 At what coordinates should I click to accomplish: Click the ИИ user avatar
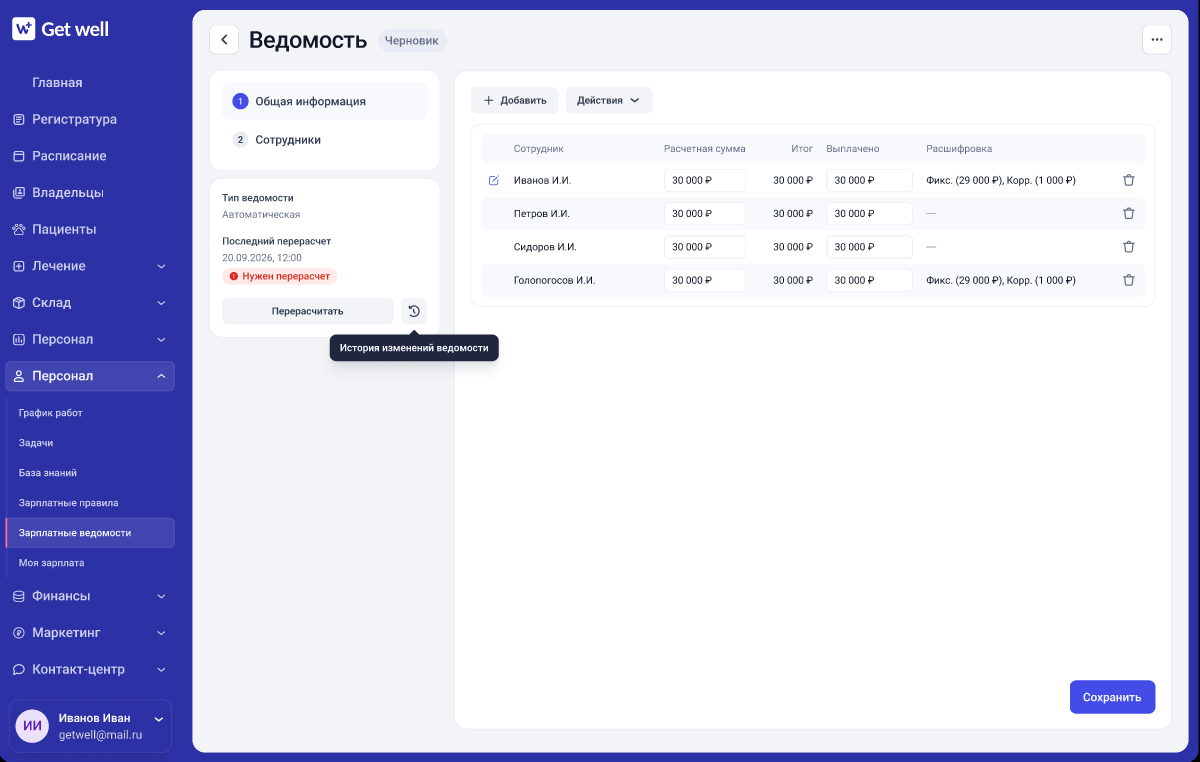[x=33, y=726]
